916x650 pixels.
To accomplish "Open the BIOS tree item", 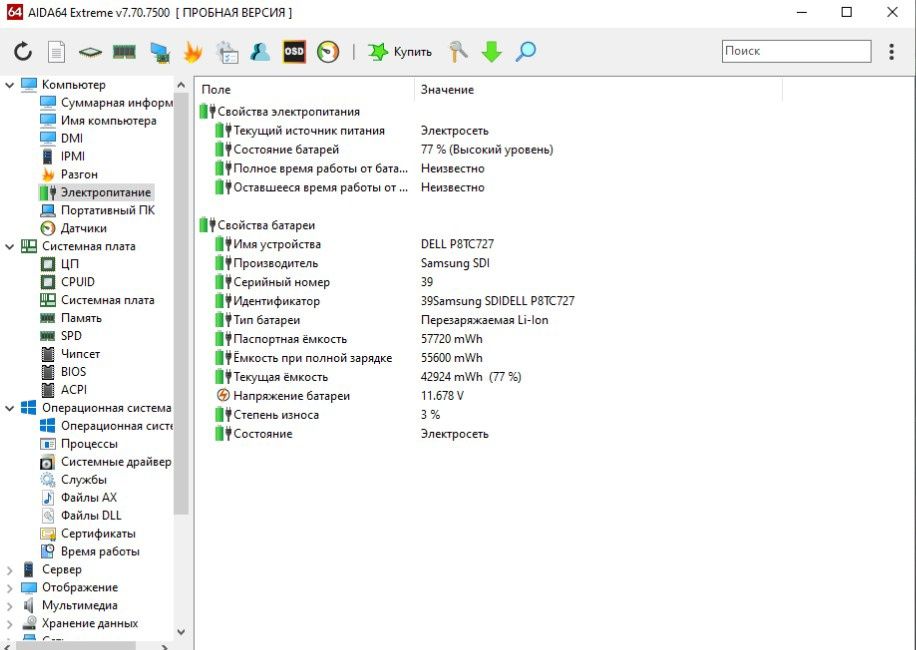I will [63, 372].
